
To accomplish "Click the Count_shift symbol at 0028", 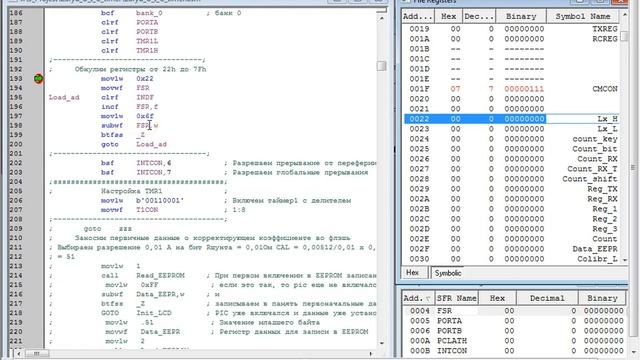I will 590,179.
